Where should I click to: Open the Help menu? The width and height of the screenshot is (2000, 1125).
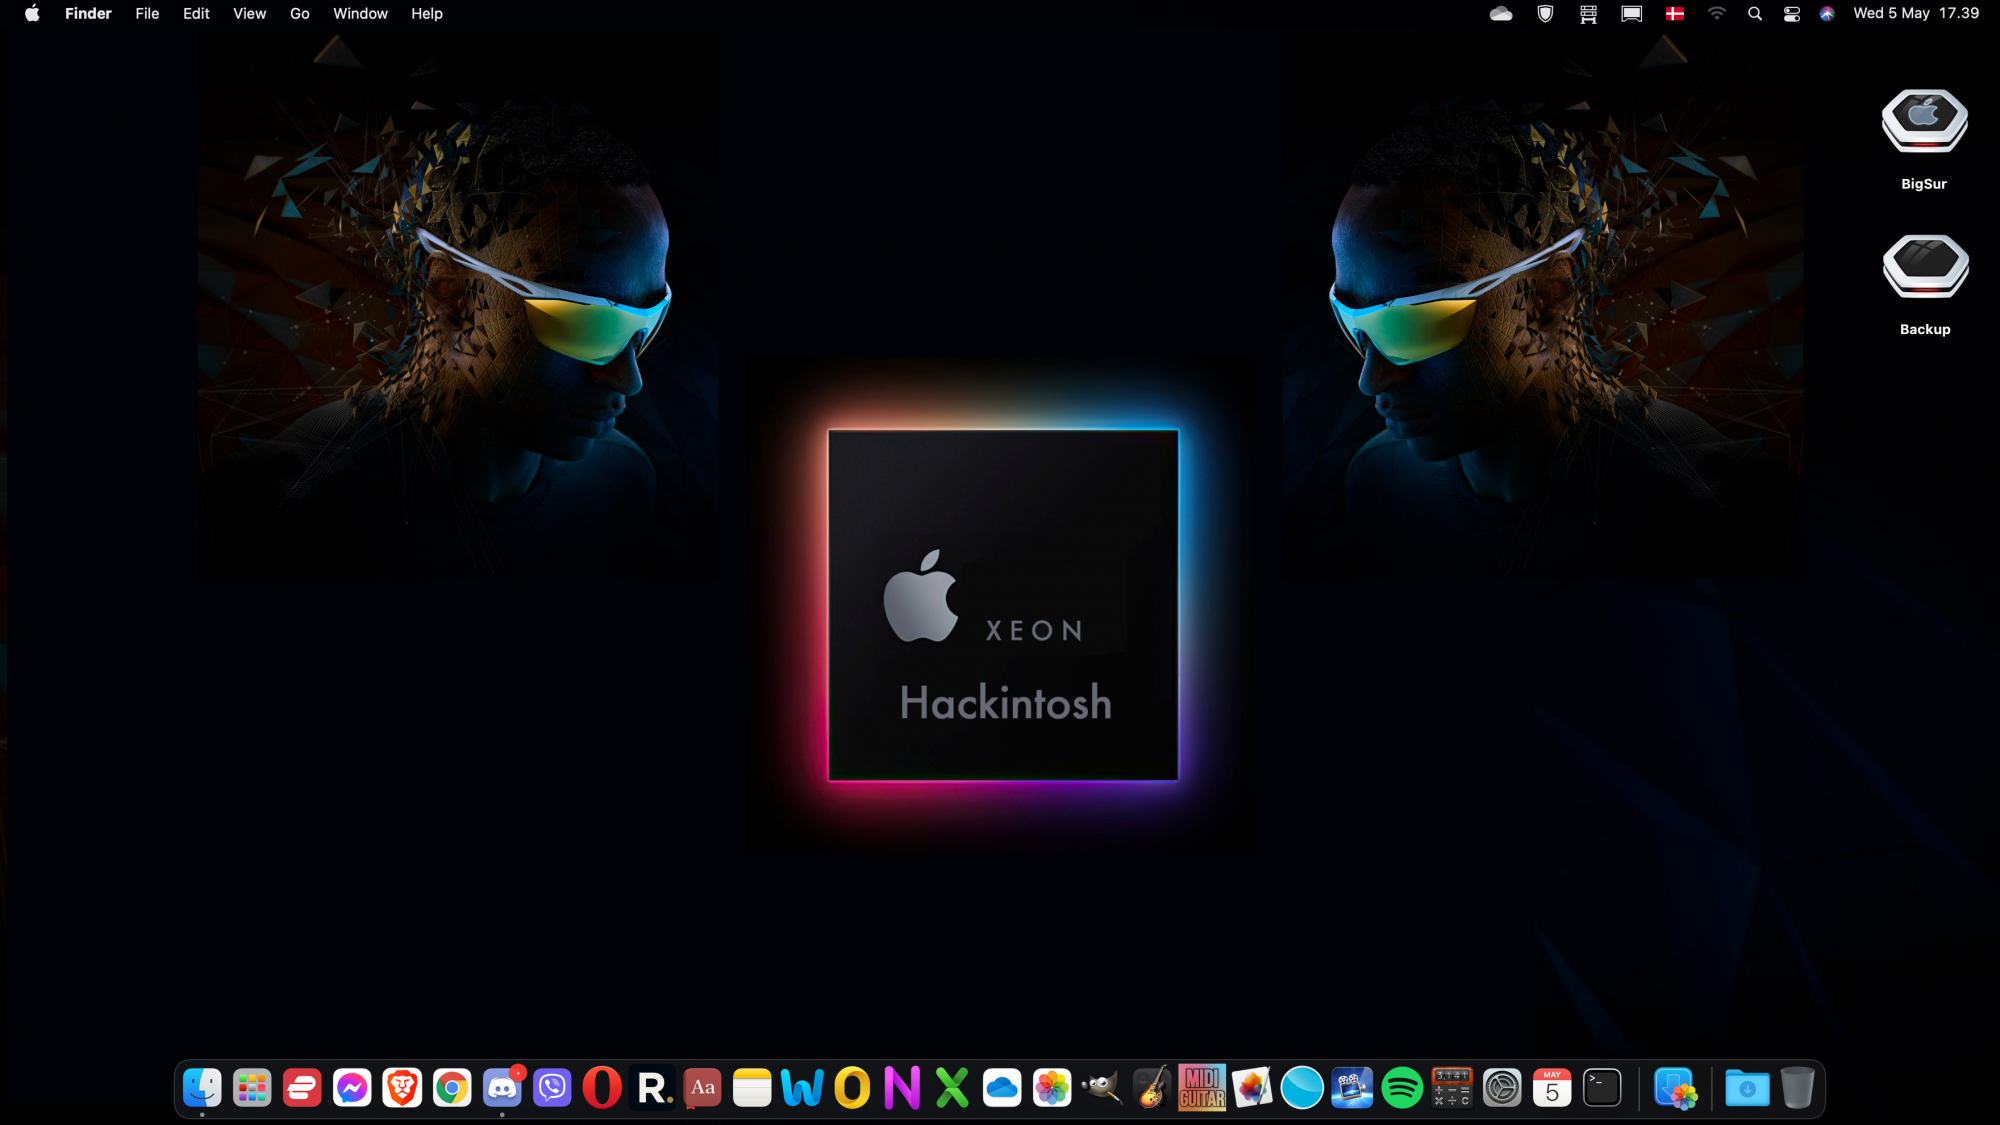[x=427, y=13]
